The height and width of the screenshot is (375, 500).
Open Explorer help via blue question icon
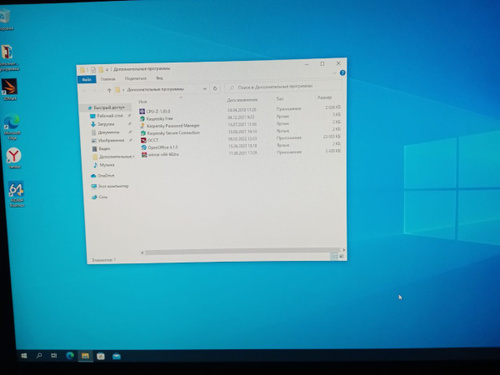tap(342, 73)
